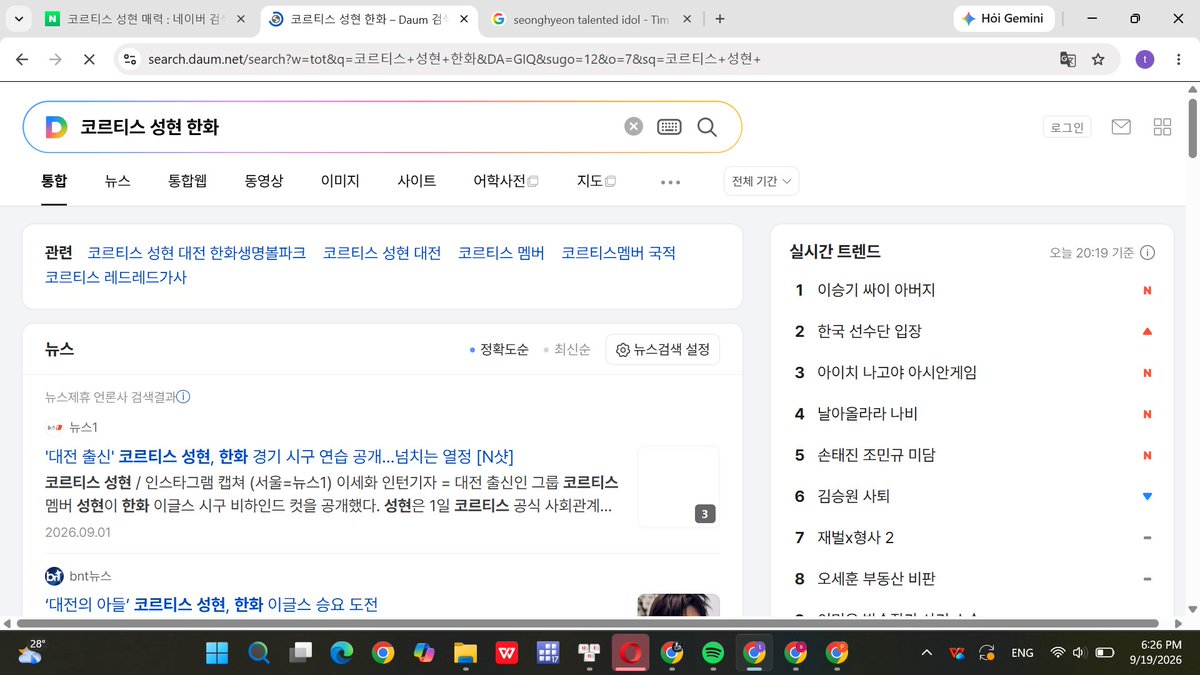Switch to the 이미지 tab

click(340, 181)
